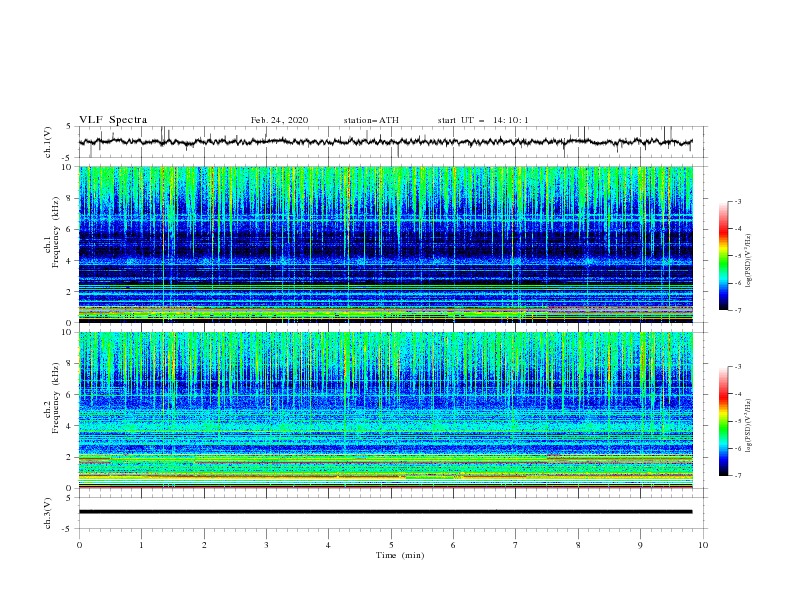
Task: Click inside the ch.2 spectrogram panel
Action: (x=385, y=410)
